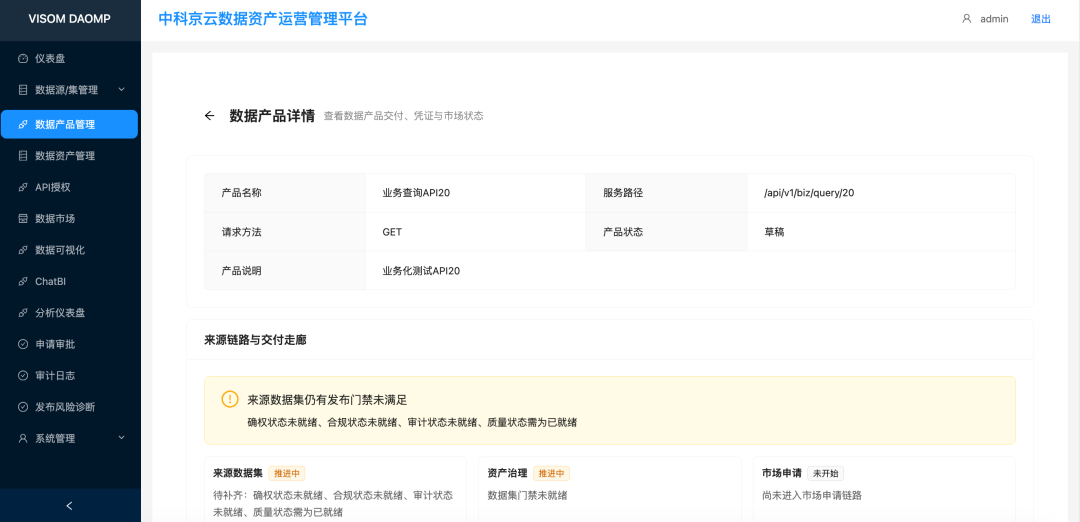Click the 推进中 tag beside 资产治理
The image size is (1080, 522).
pos(551,473)
